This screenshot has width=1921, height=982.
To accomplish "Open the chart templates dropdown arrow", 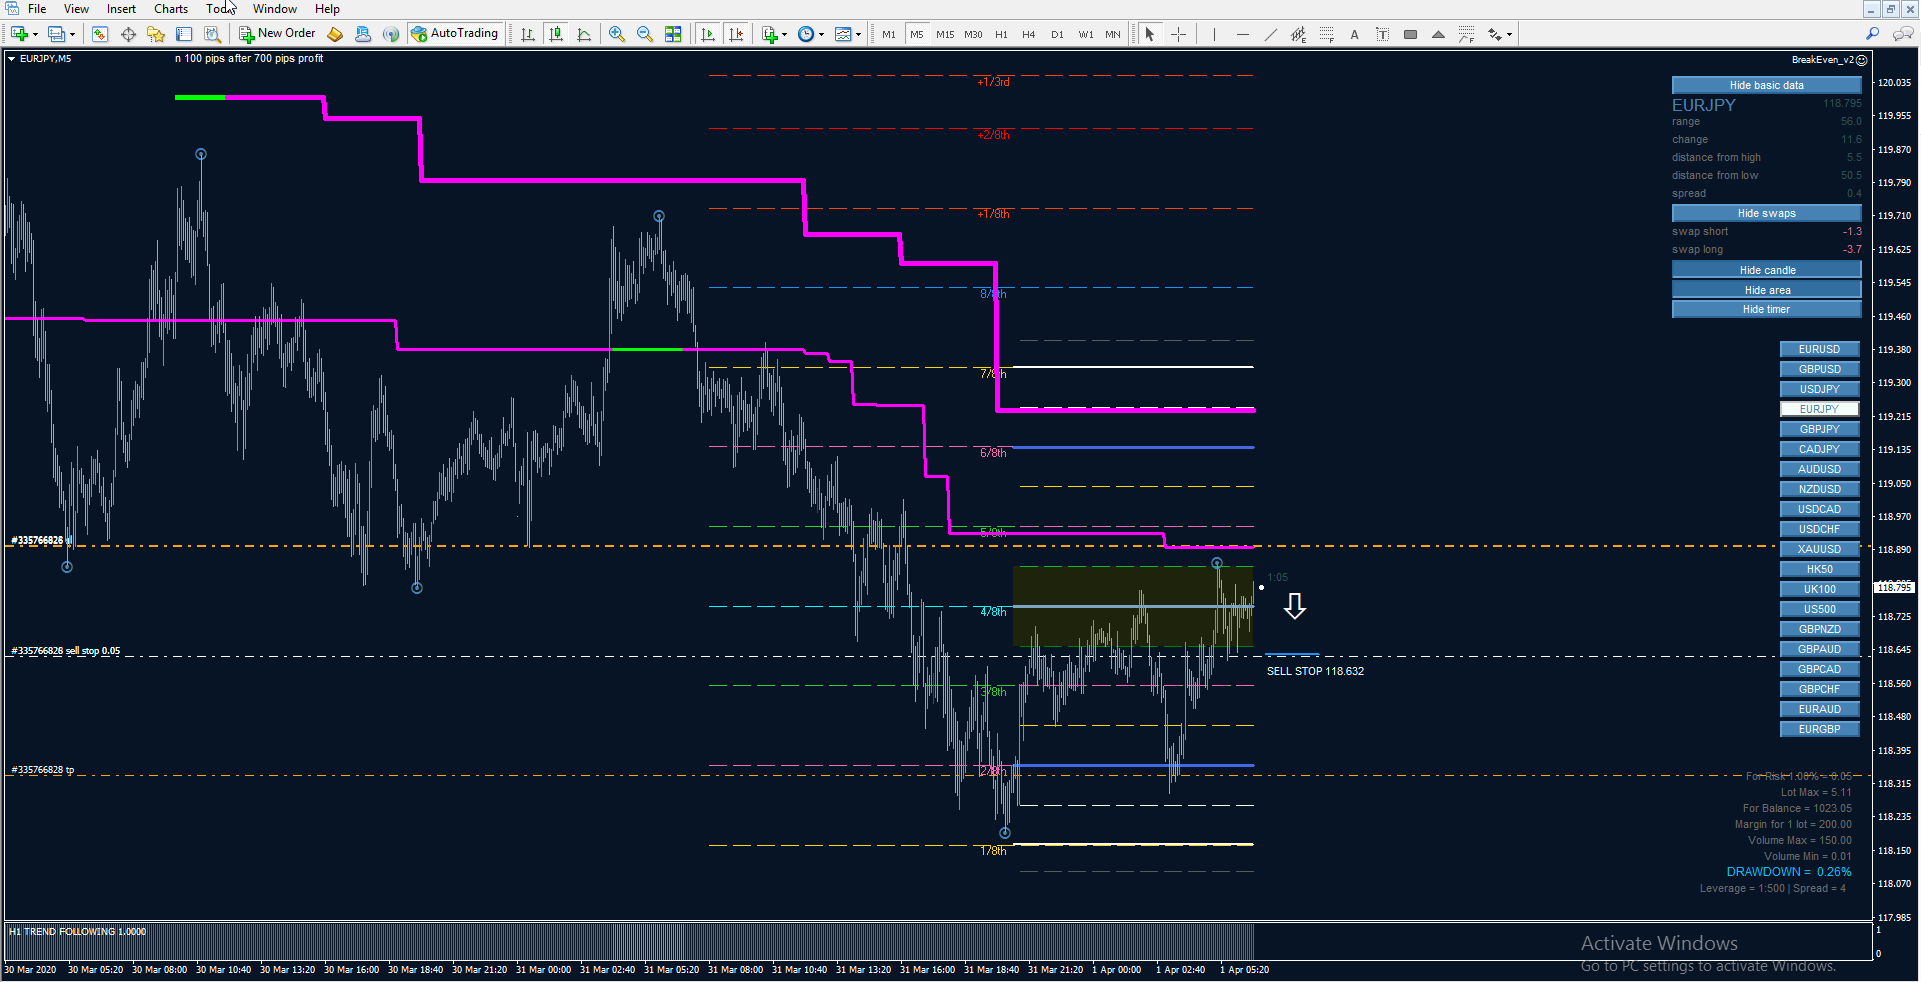I will tap(858, 34).
